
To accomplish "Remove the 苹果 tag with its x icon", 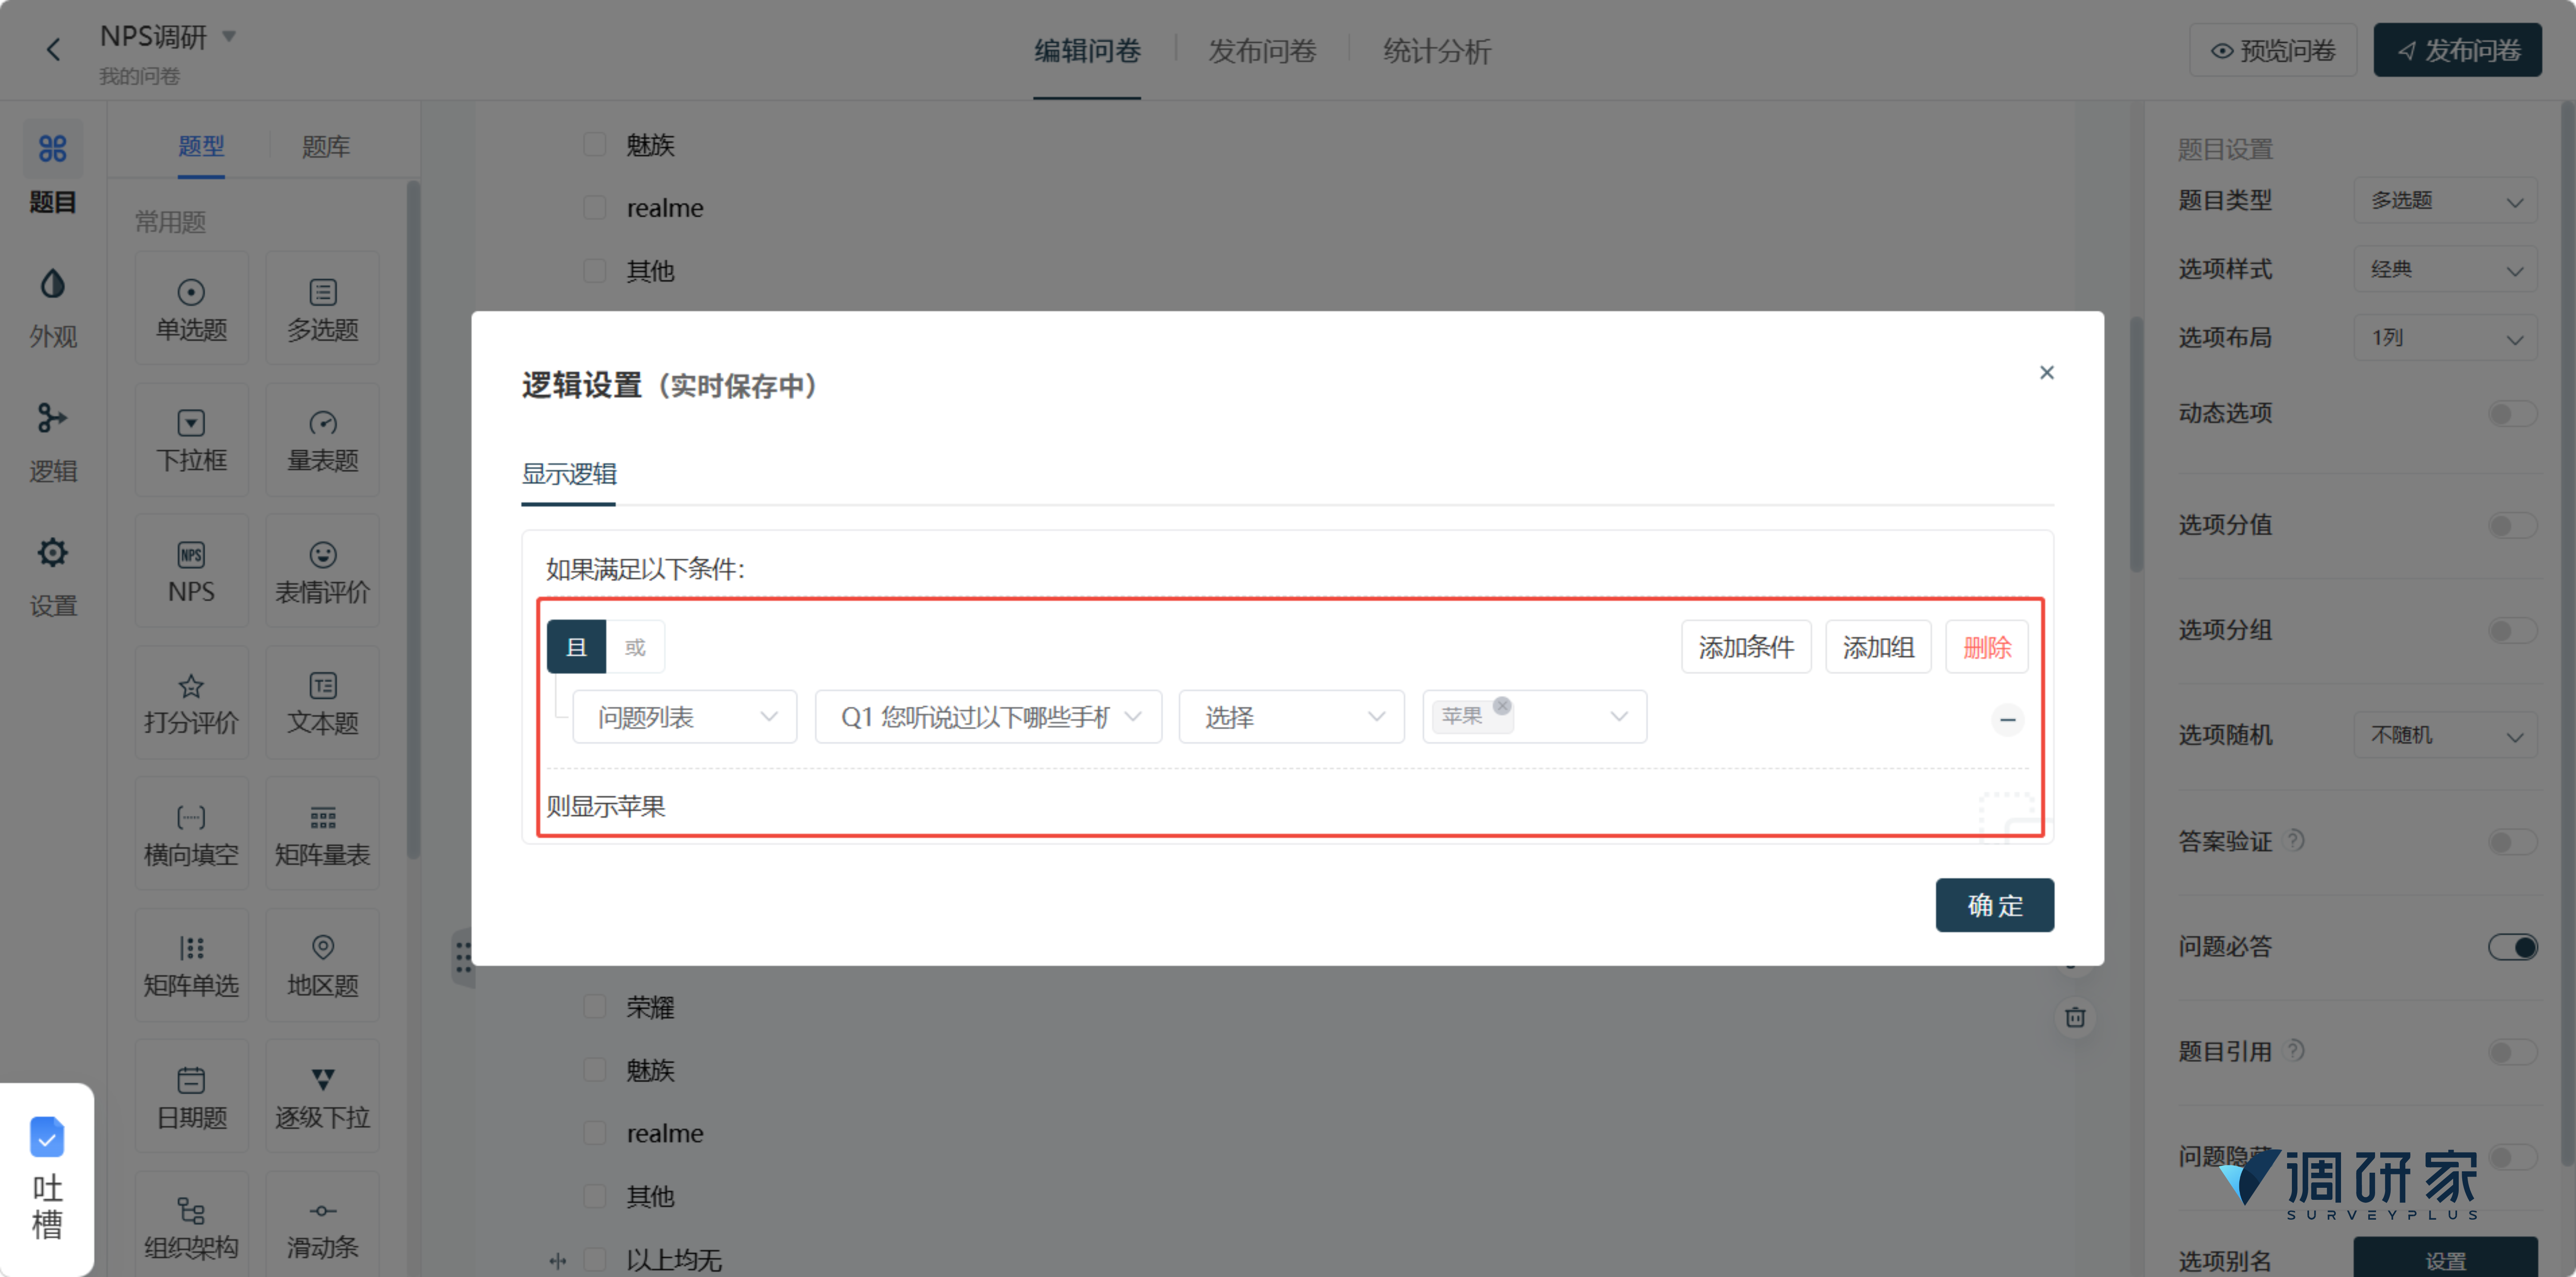I will [x=1501, y=706].
